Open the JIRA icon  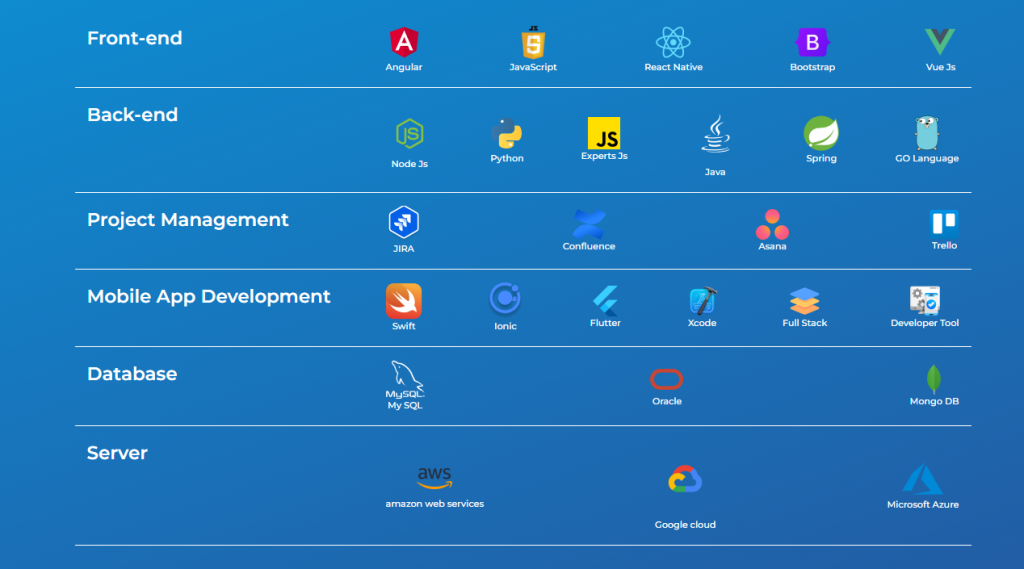pos(404,222)
